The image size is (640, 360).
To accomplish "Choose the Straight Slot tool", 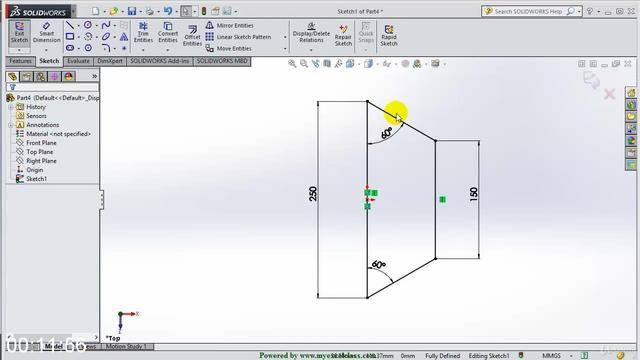I will point(70,48).
